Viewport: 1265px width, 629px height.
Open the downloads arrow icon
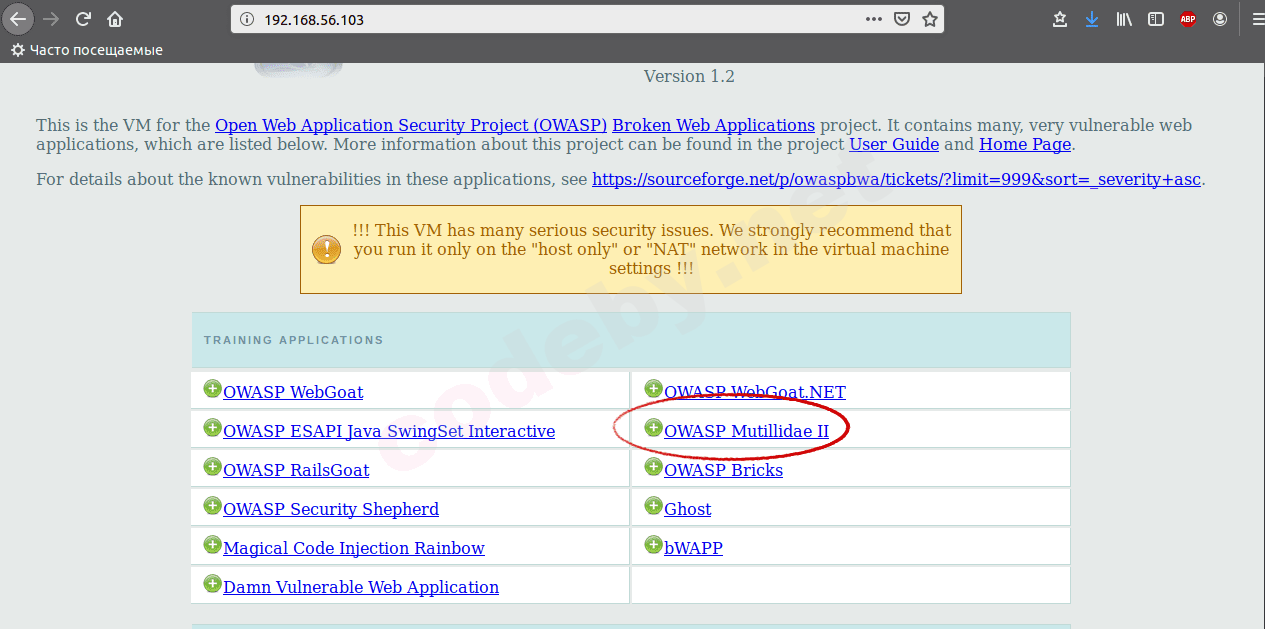coord(1092,19)
